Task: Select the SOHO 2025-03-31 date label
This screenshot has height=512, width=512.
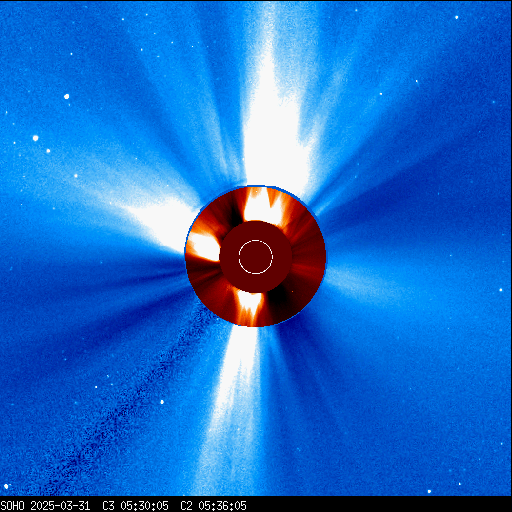Action: [x=45, y=506]
